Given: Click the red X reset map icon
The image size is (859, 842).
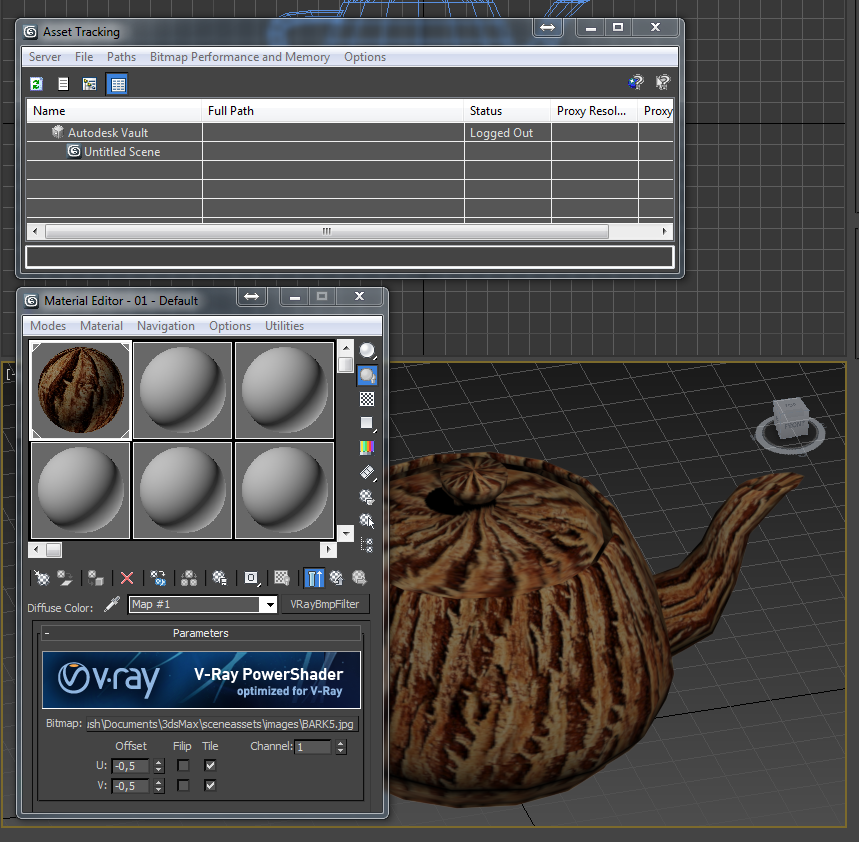Looking at the screenshot, I should tap(127, 578).
